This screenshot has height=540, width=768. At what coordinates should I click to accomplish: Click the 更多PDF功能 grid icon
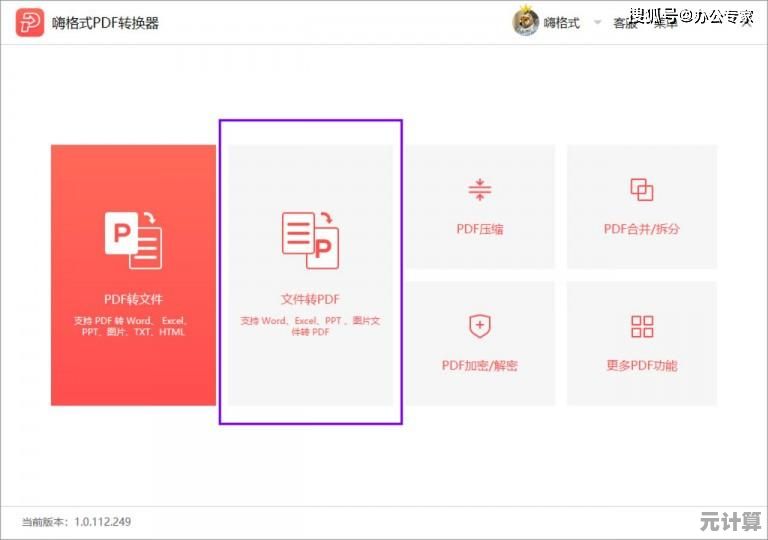[x=642, y=326]
